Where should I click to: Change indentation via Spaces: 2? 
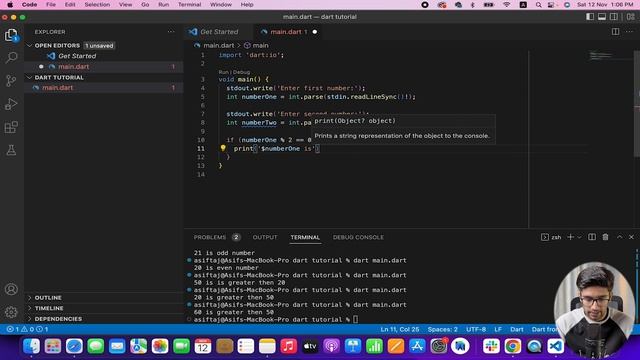442,329
